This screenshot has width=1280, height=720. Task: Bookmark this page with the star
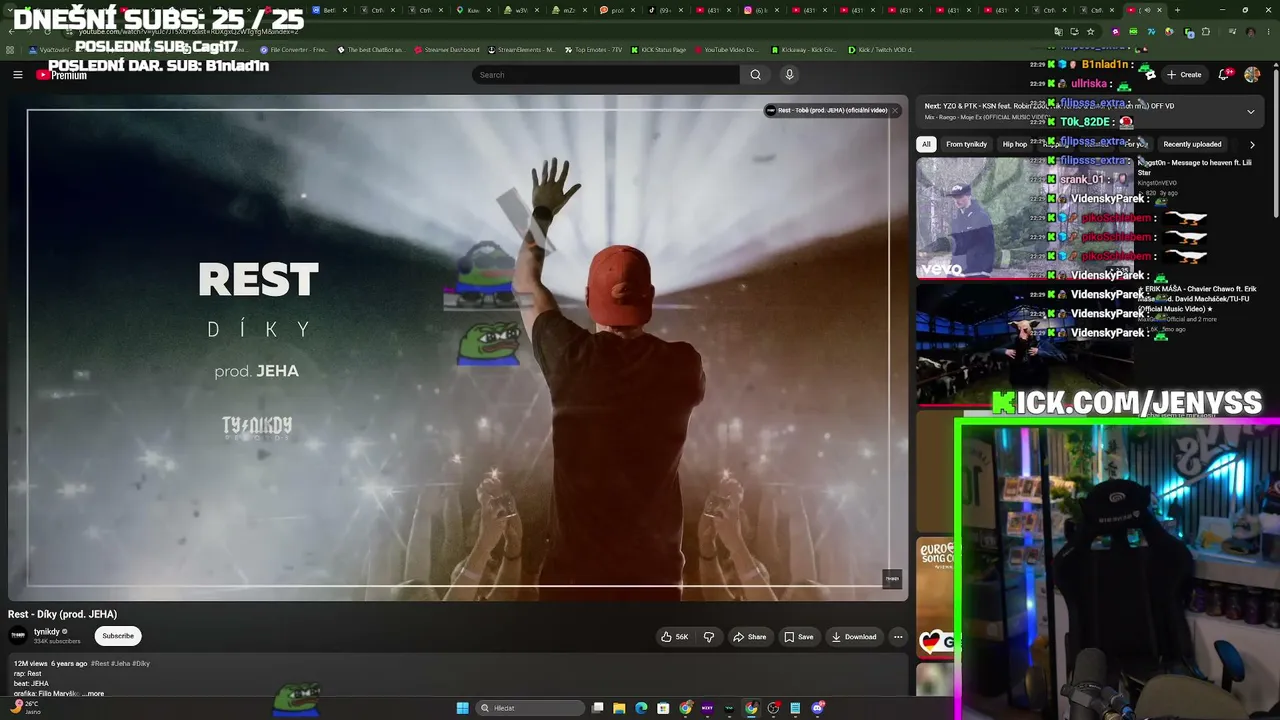[1091, 32]
